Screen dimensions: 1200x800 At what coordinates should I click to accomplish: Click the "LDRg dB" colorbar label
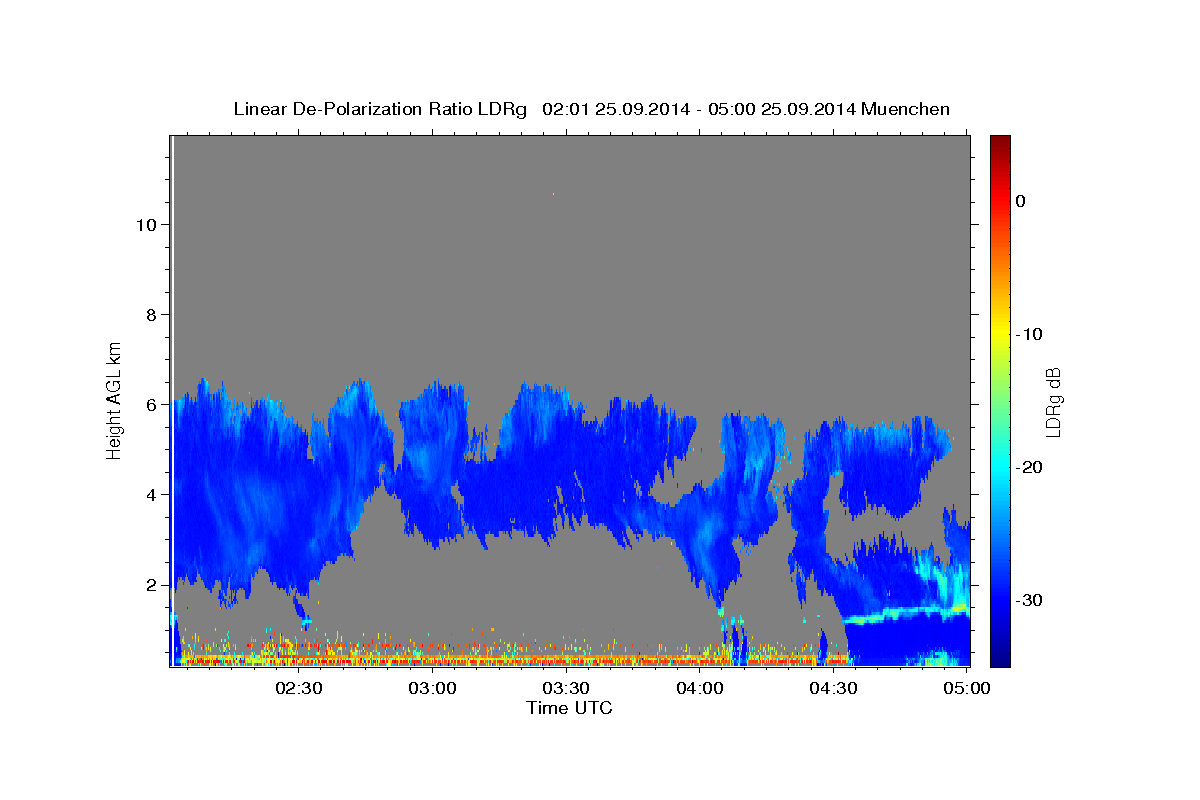[x=1053, y=401]
